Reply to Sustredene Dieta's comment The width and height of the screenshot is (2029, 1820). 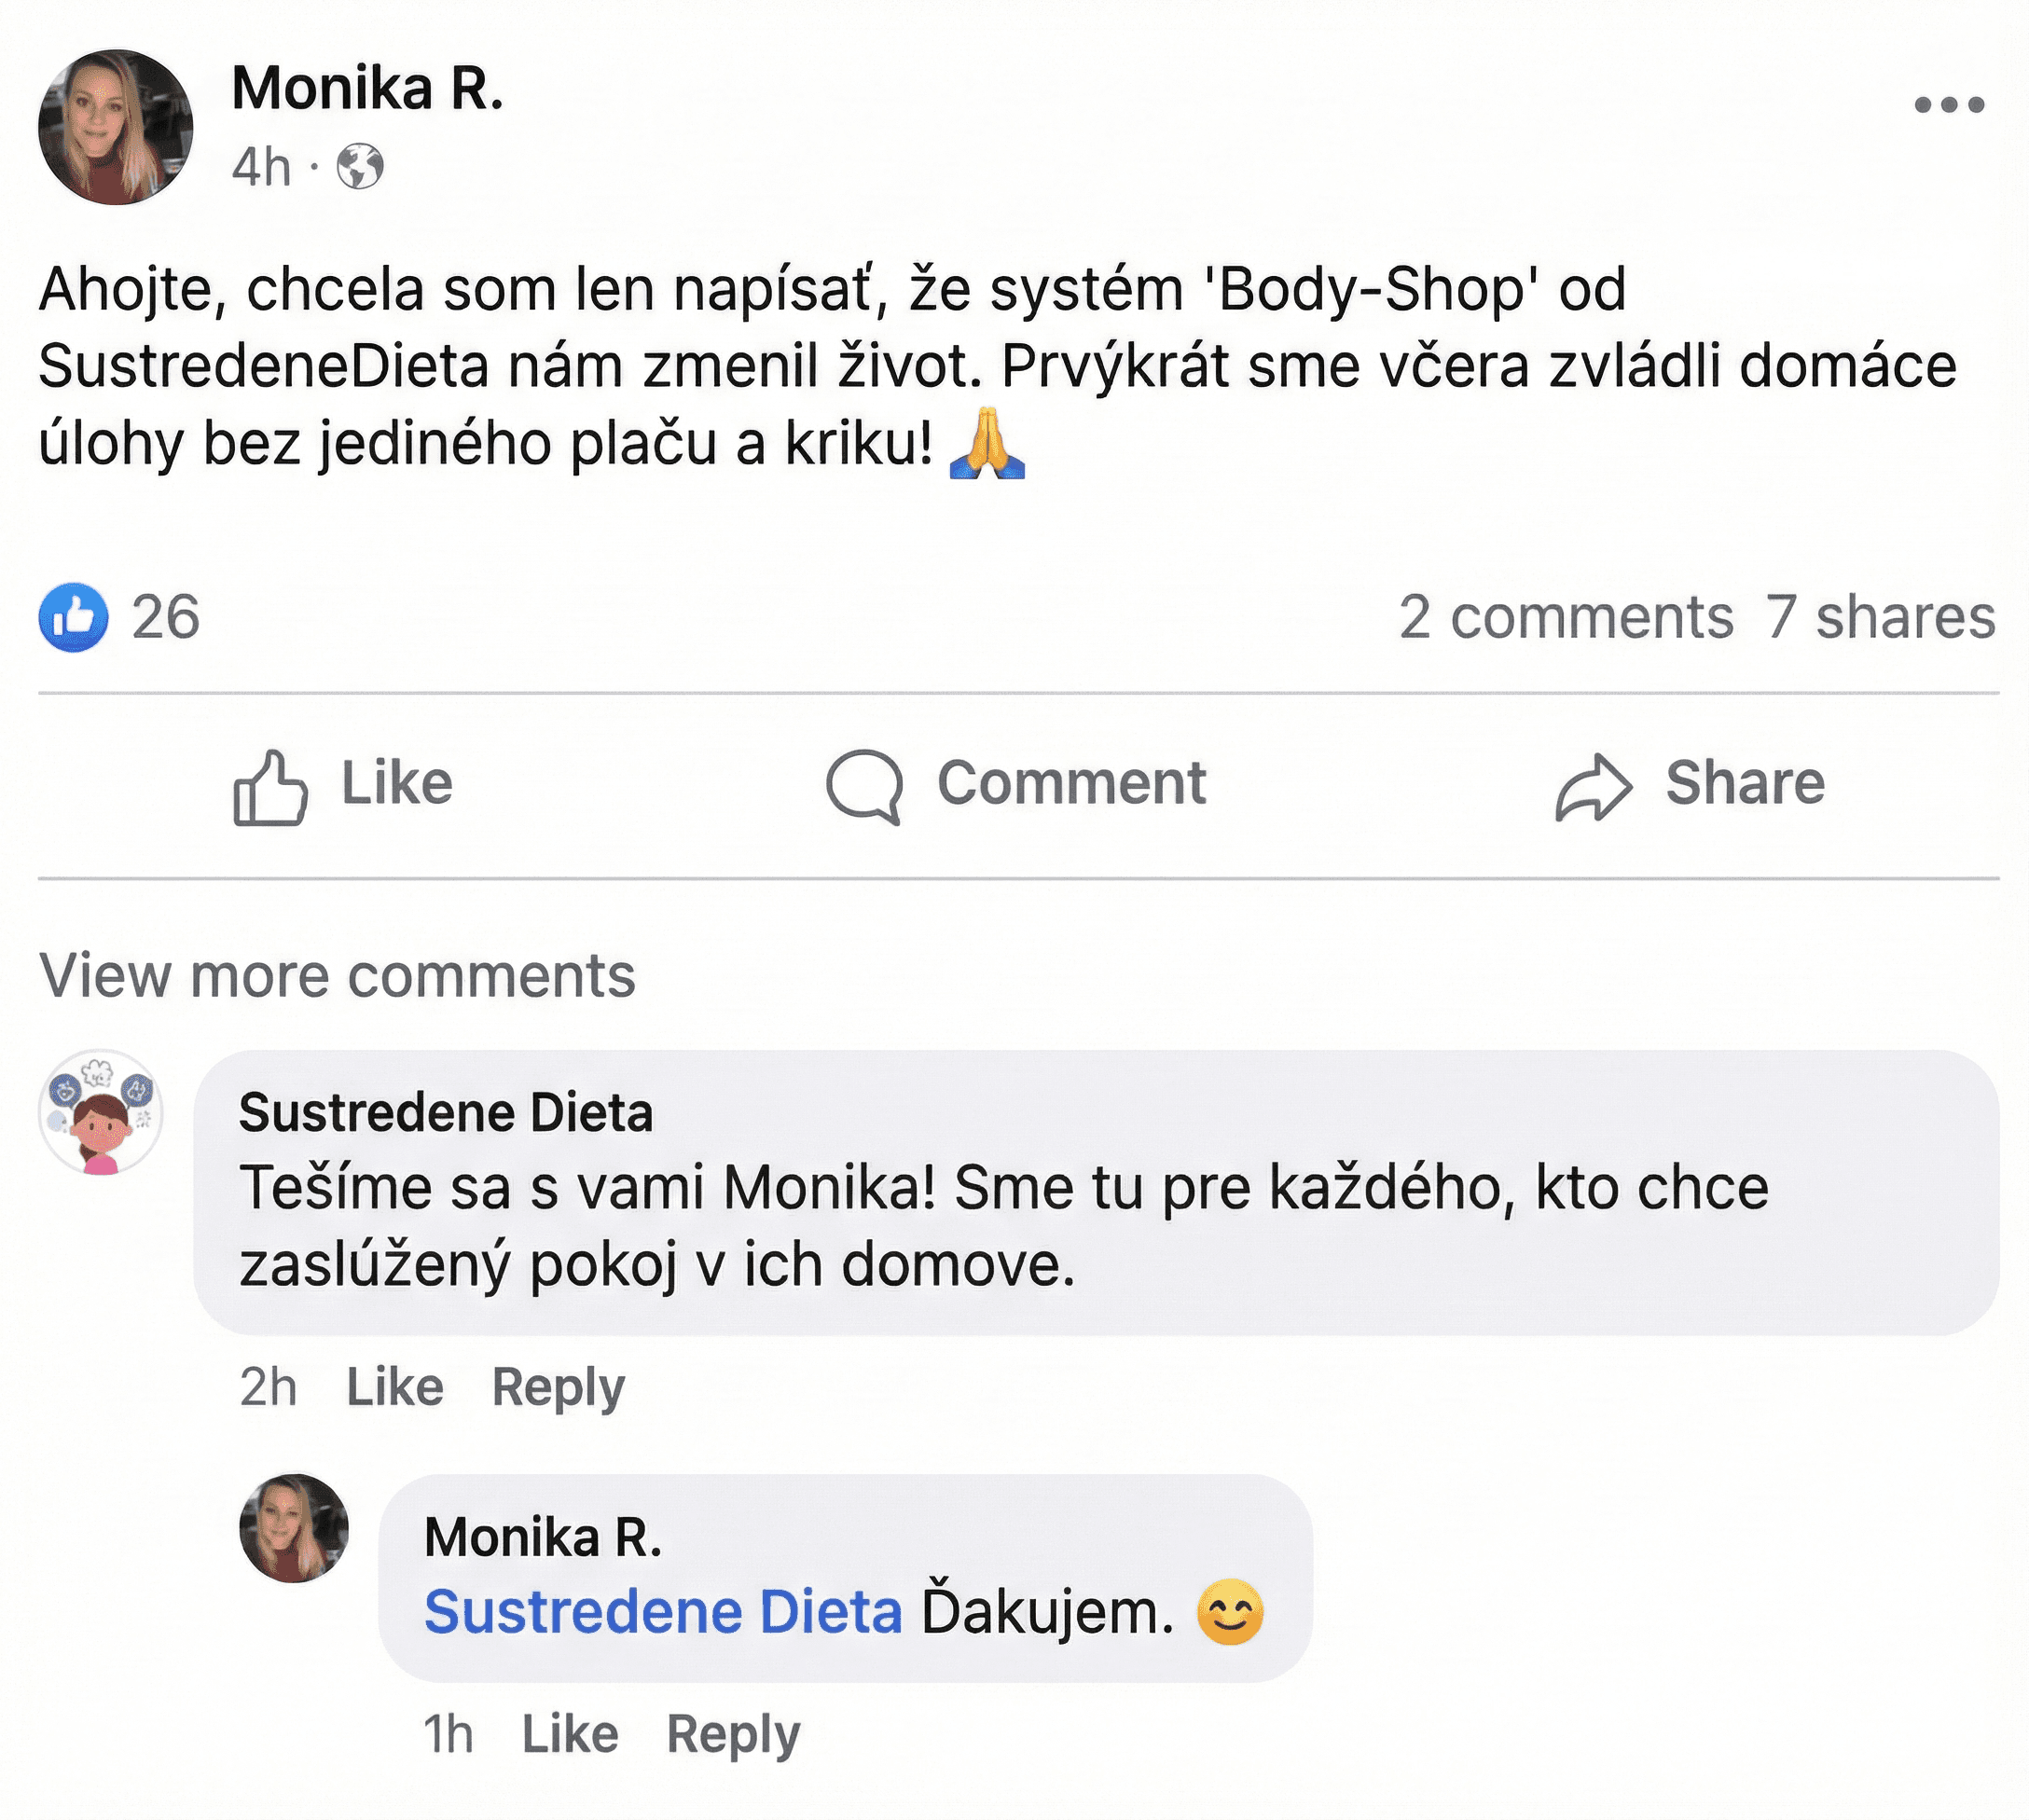556,1385
